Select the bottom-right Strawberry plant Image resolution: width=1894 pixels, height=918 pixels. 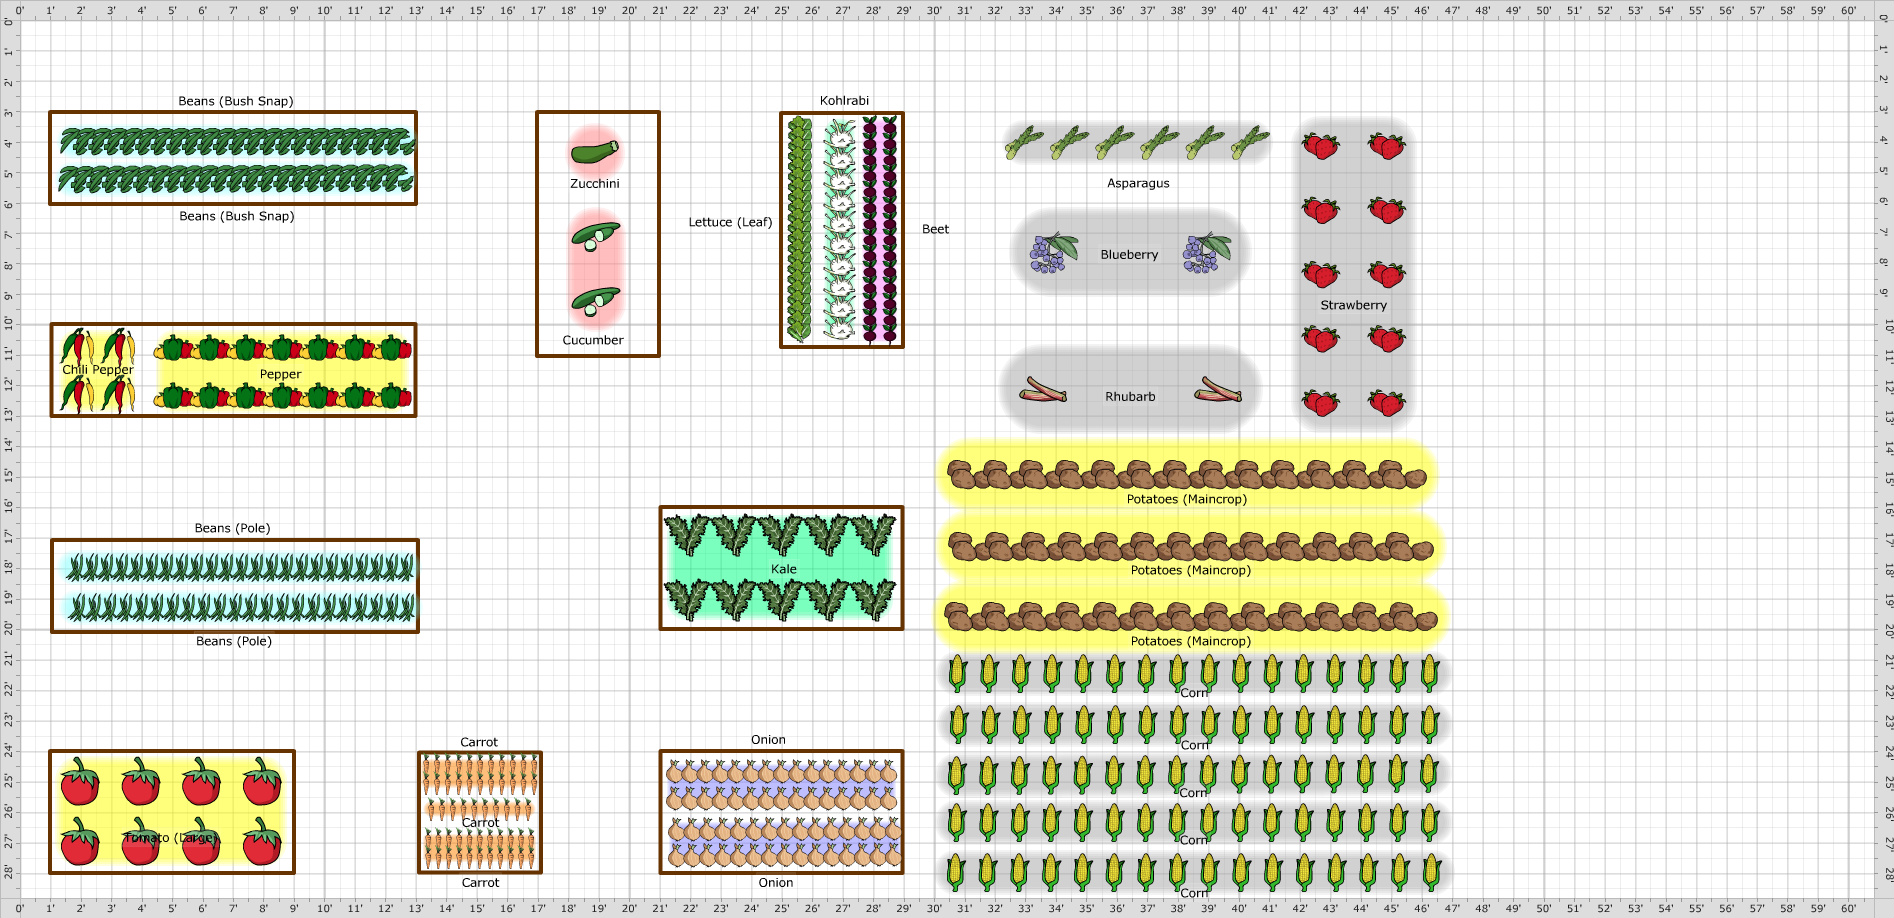pos(1386,402)
